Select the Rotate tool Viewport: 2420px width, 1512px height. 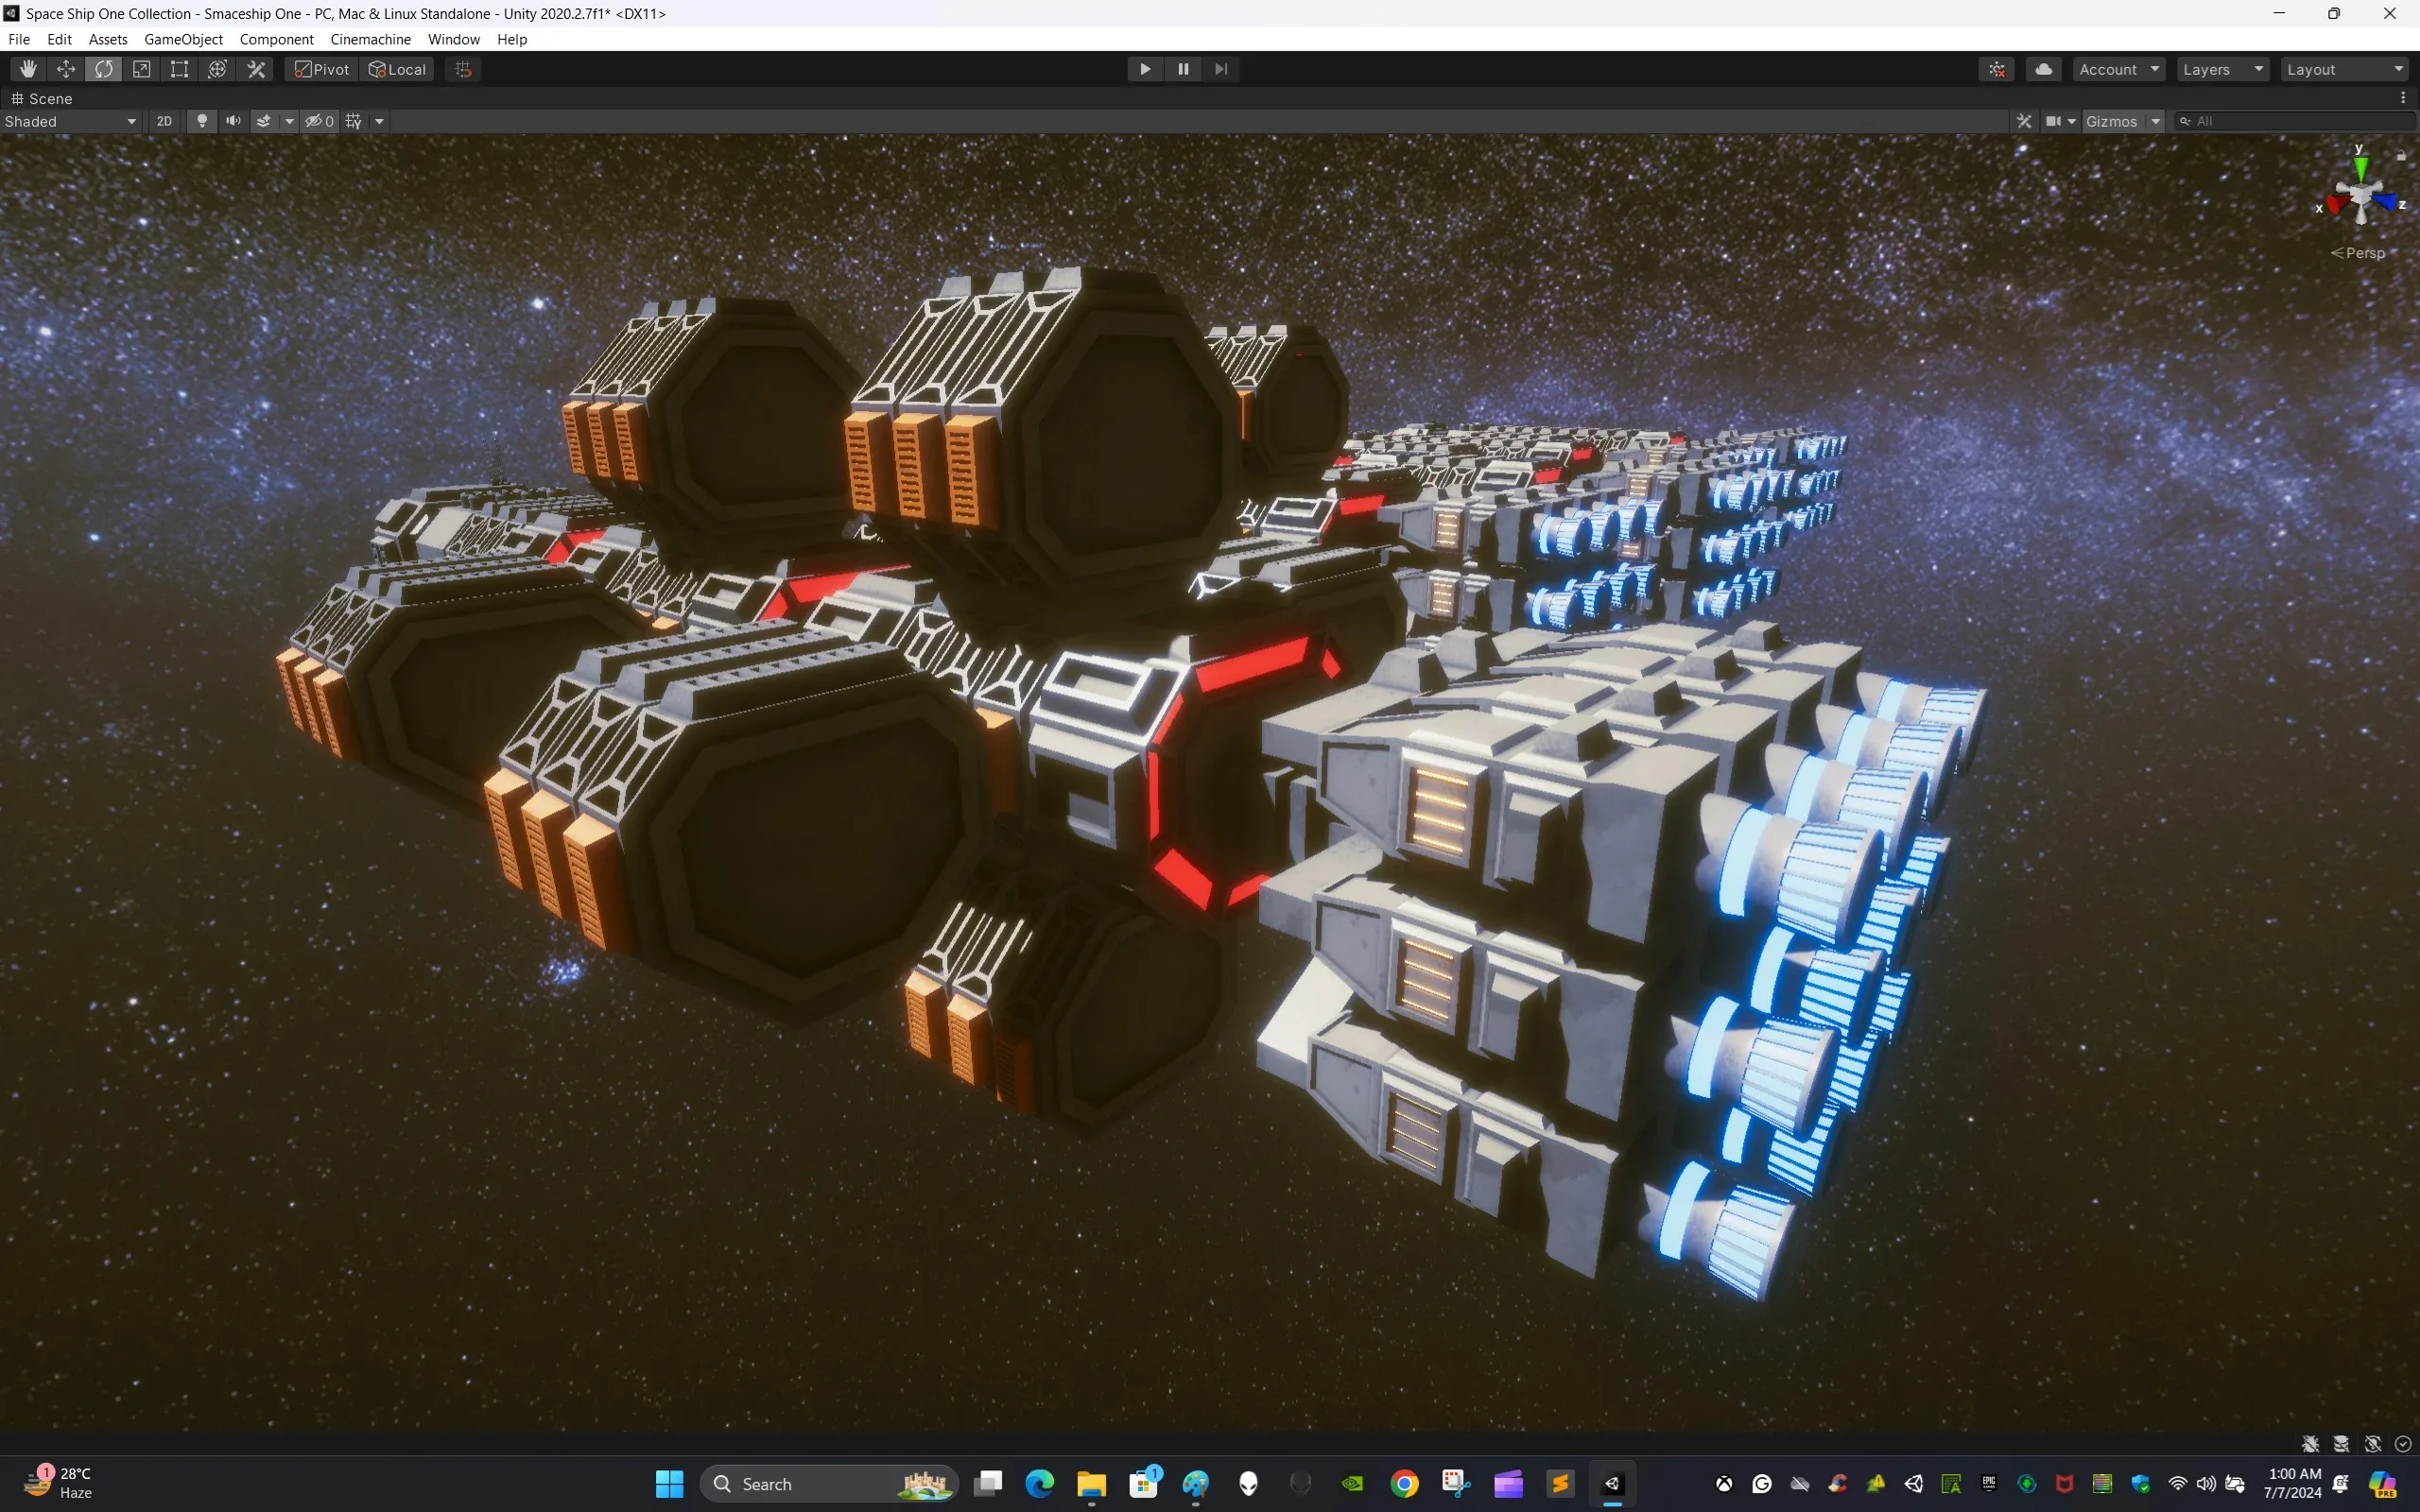104,68
